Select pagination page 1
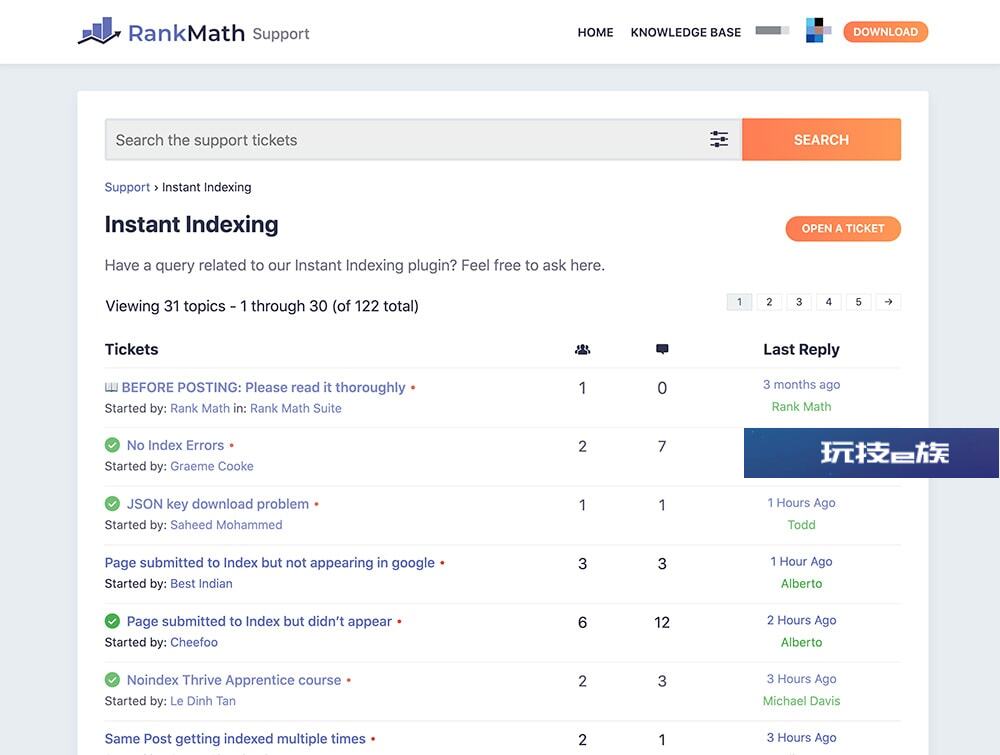 click(x=739, y=302)
